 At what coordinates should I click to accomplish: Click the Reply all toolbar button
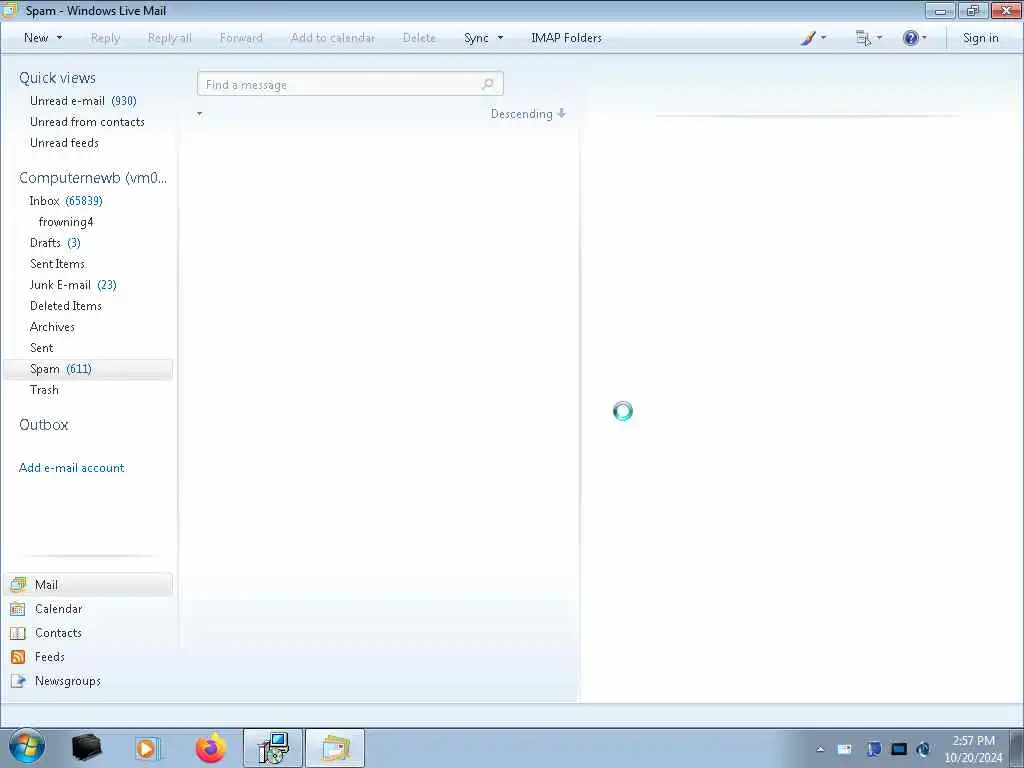coord(170,38)
